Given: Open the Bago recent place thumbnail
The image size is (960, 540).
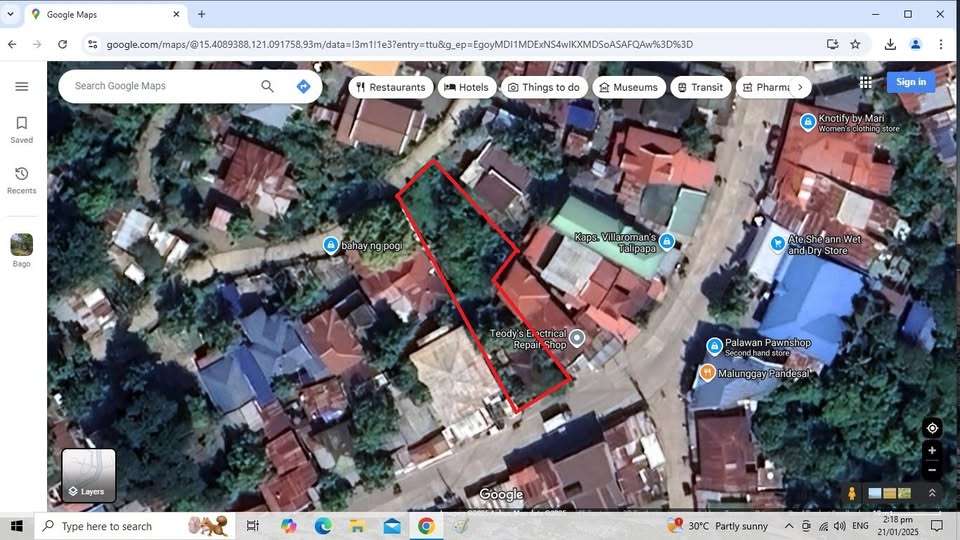Looking at the screenshot, I should [x=21, y=250].
